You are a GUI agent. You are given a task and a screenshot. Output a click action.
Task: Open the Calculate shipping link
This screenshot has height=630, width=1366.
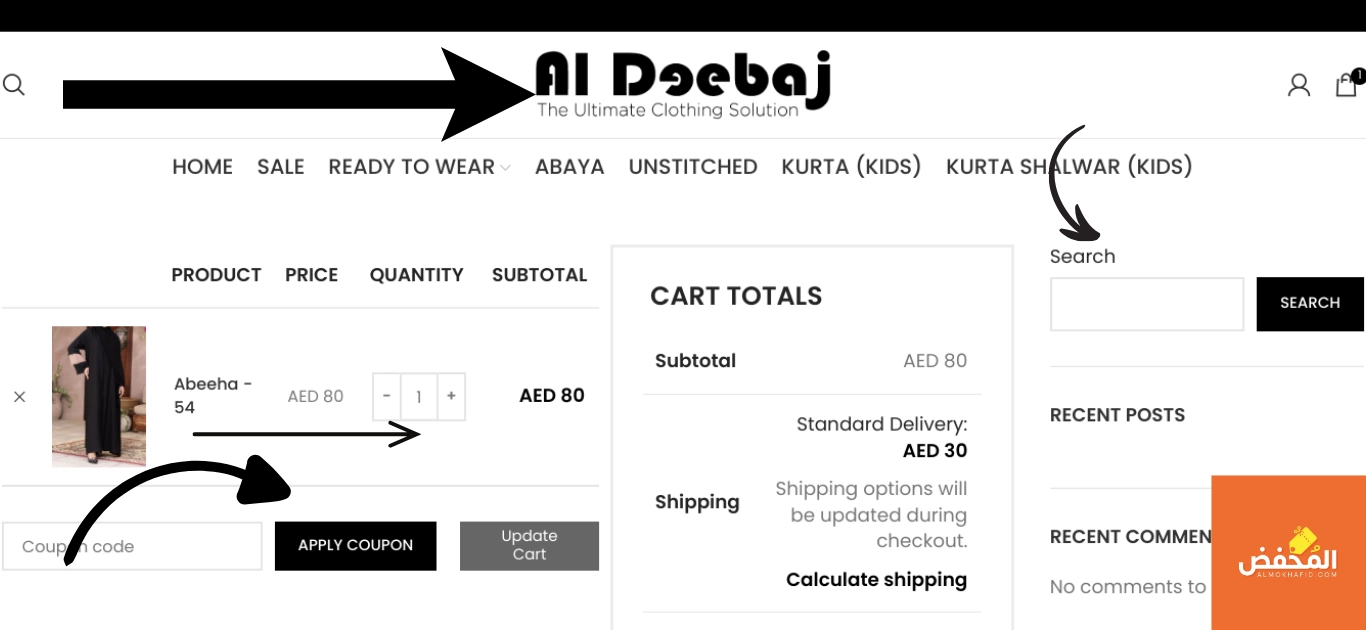[x=876, y=580]
